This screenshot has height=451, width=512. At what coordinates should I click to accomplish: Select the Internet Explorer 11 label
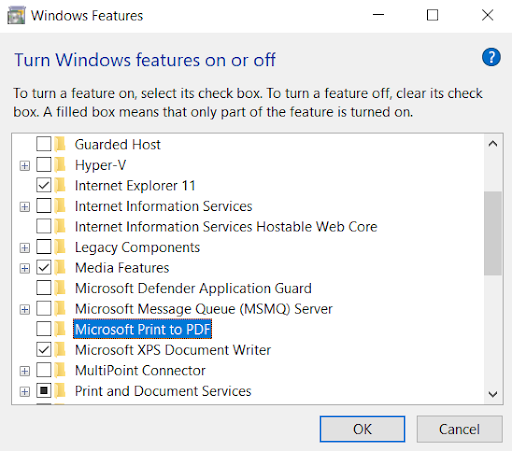point(135,186)
